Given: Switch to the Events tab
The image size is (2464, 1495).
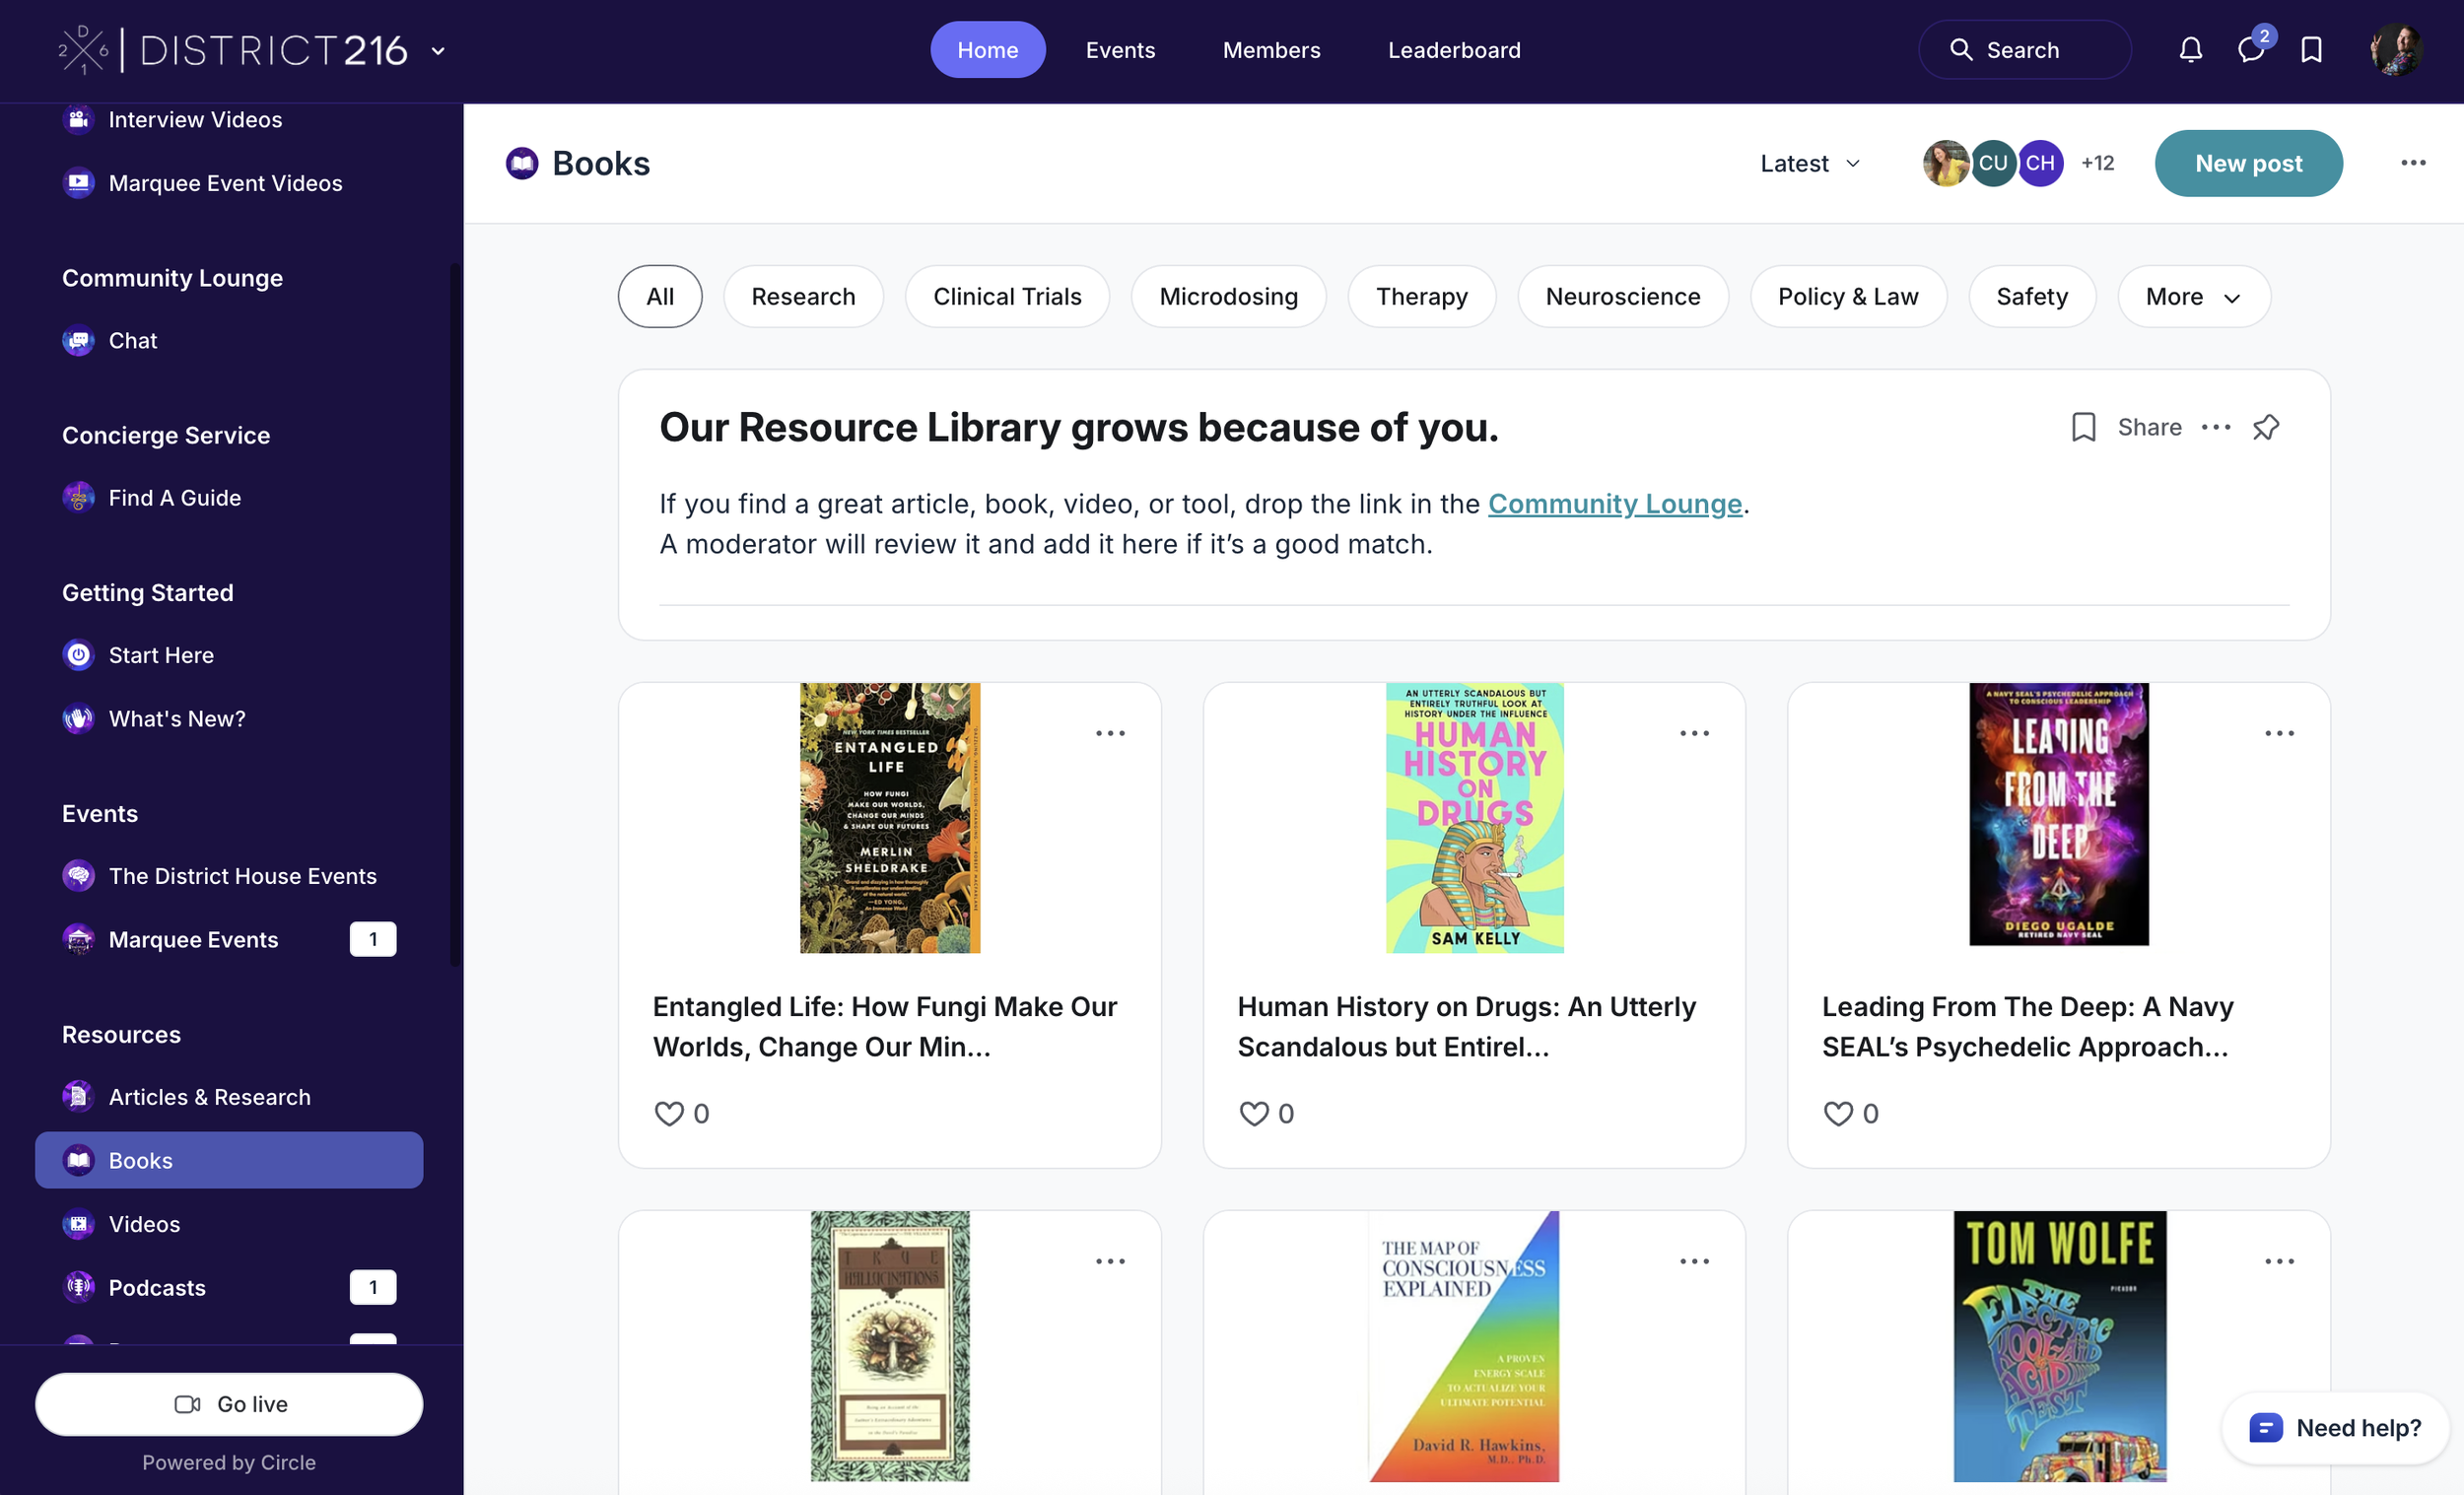Looking at the screenshot, I should (1120, 50).
